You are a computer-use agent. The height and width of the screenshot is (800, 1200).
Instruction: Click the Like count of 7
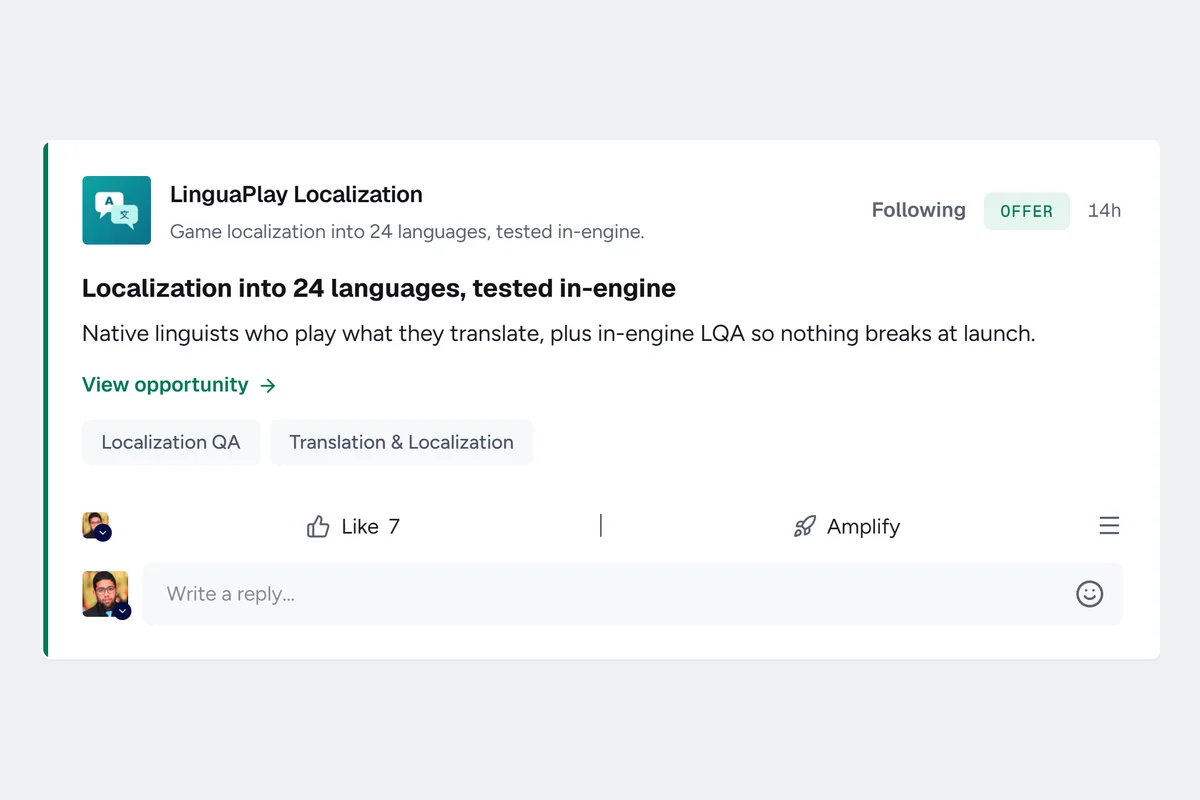coord(394,527)
